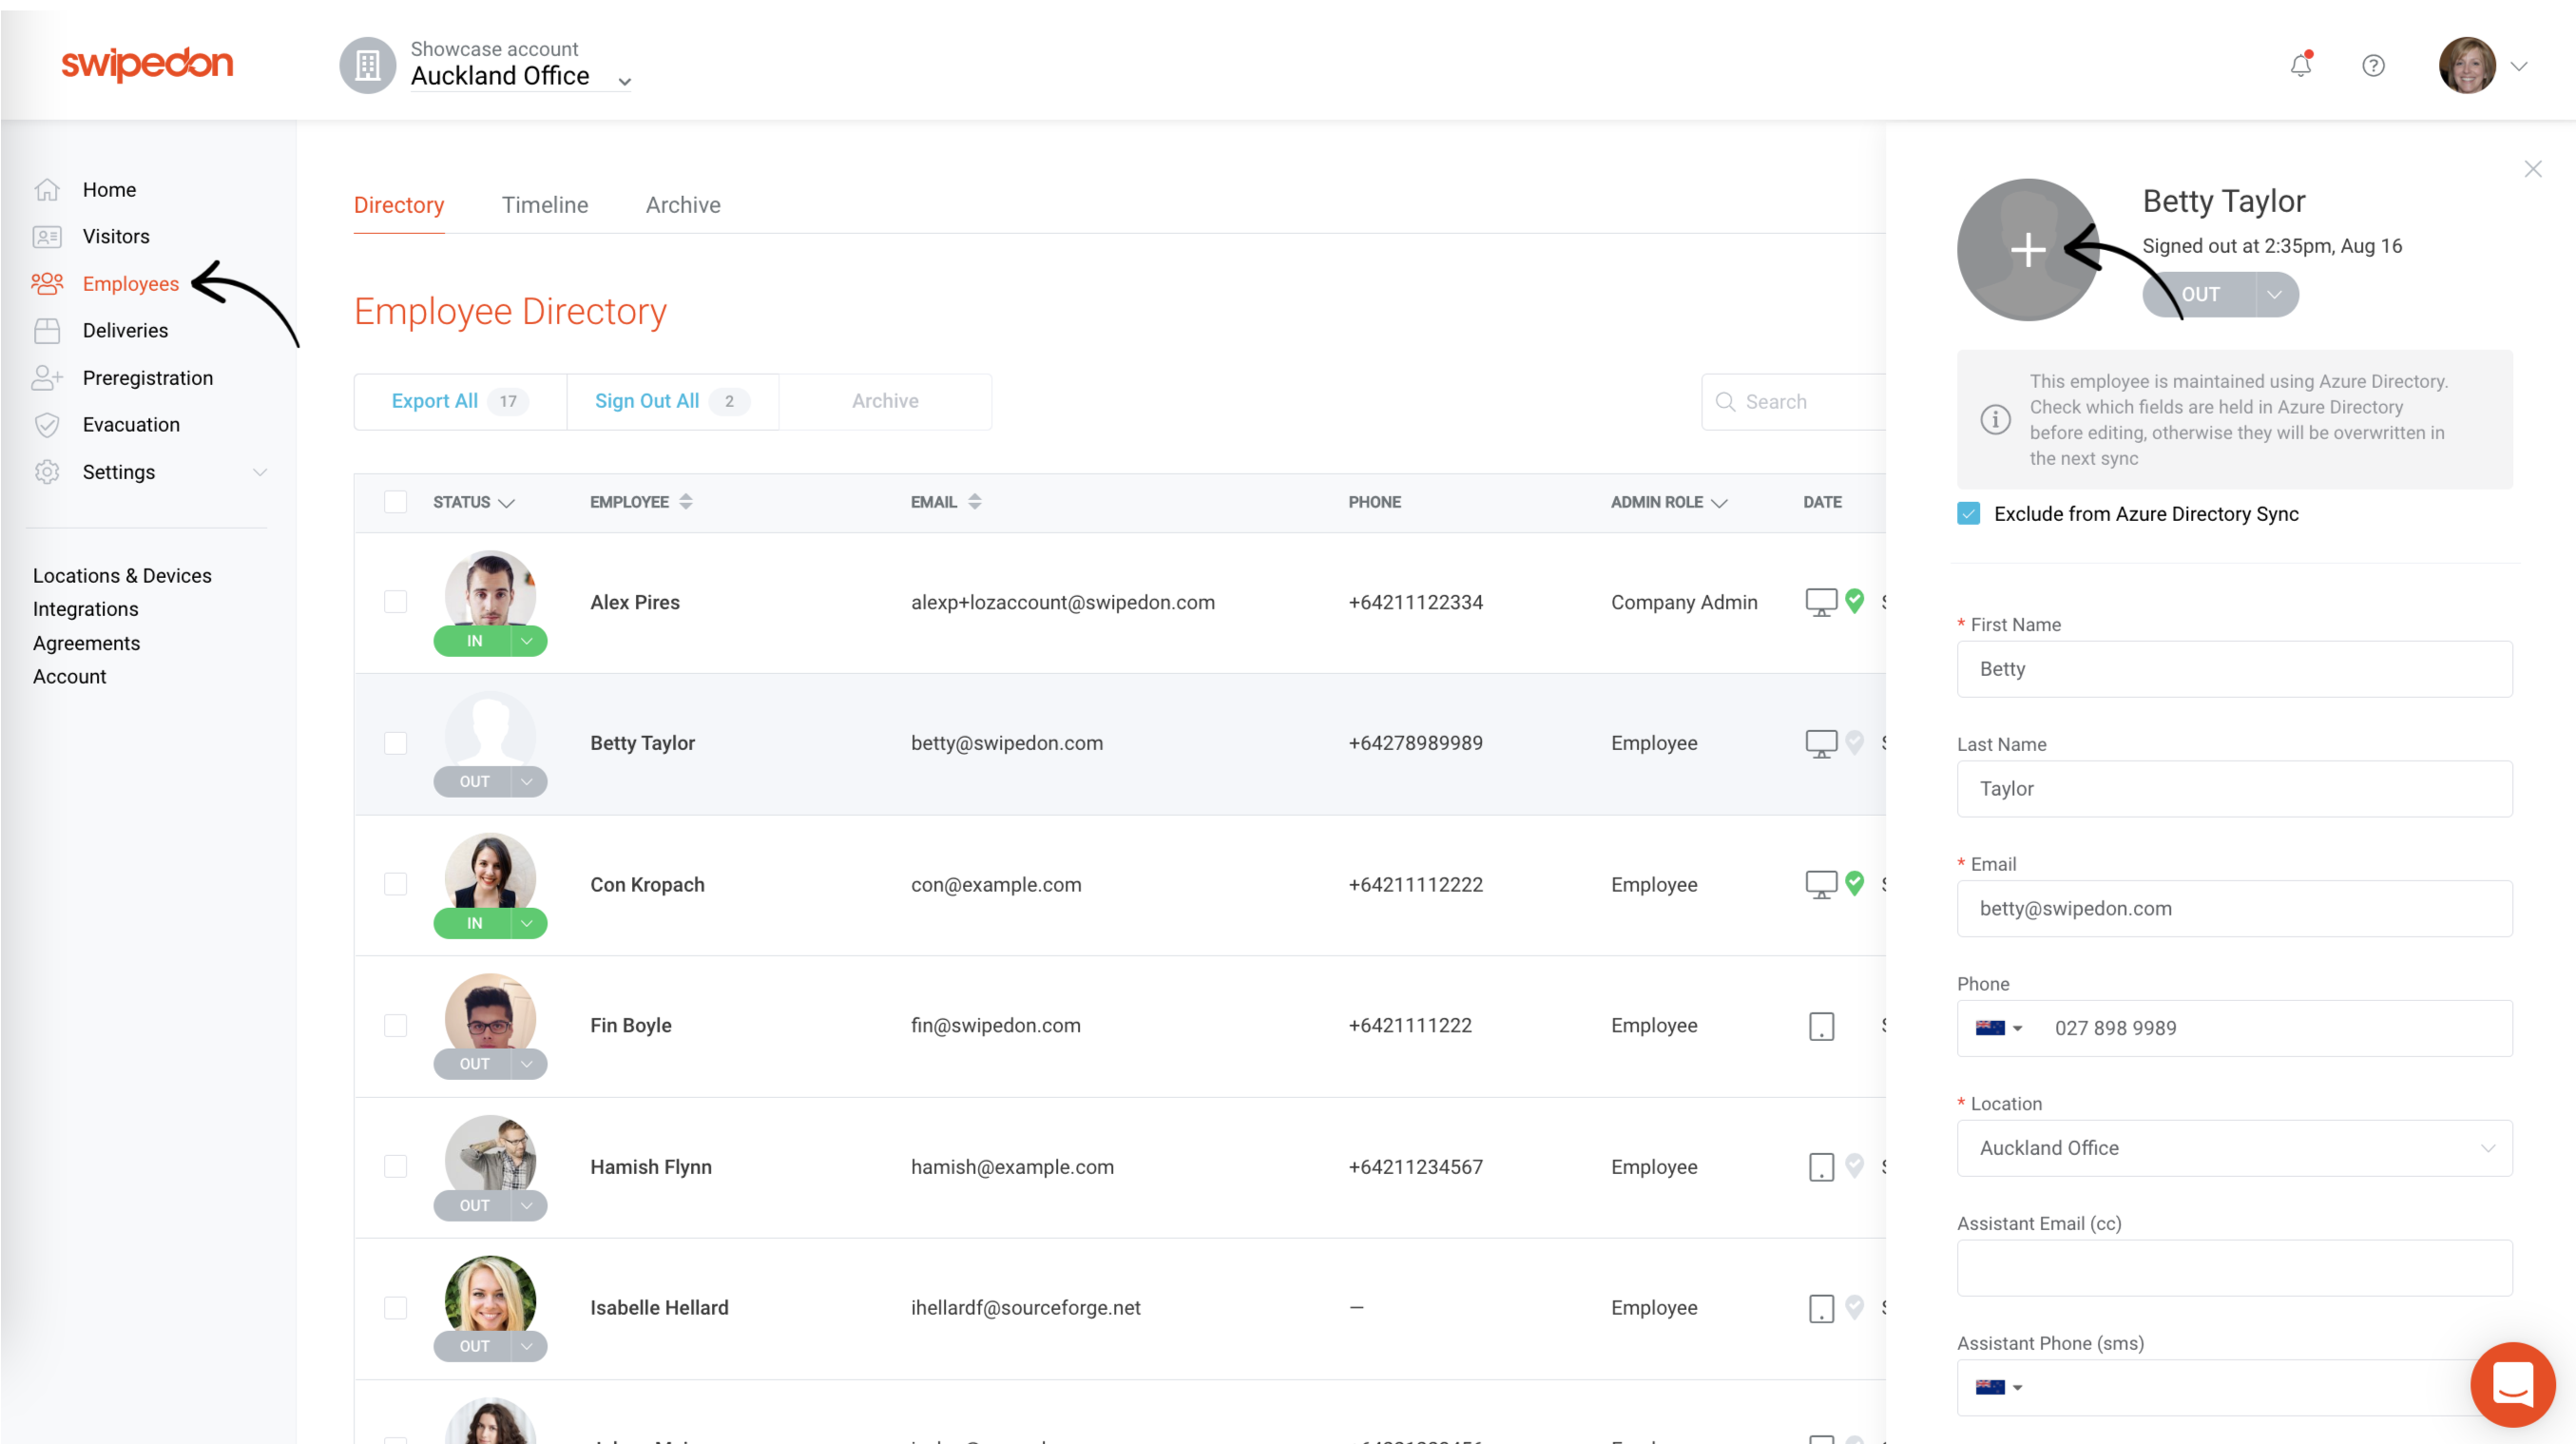Viewport: 2576px width, 1444px height.
Task: Click the Visitors sidebar icon
Action: click(x=47, y=237)
